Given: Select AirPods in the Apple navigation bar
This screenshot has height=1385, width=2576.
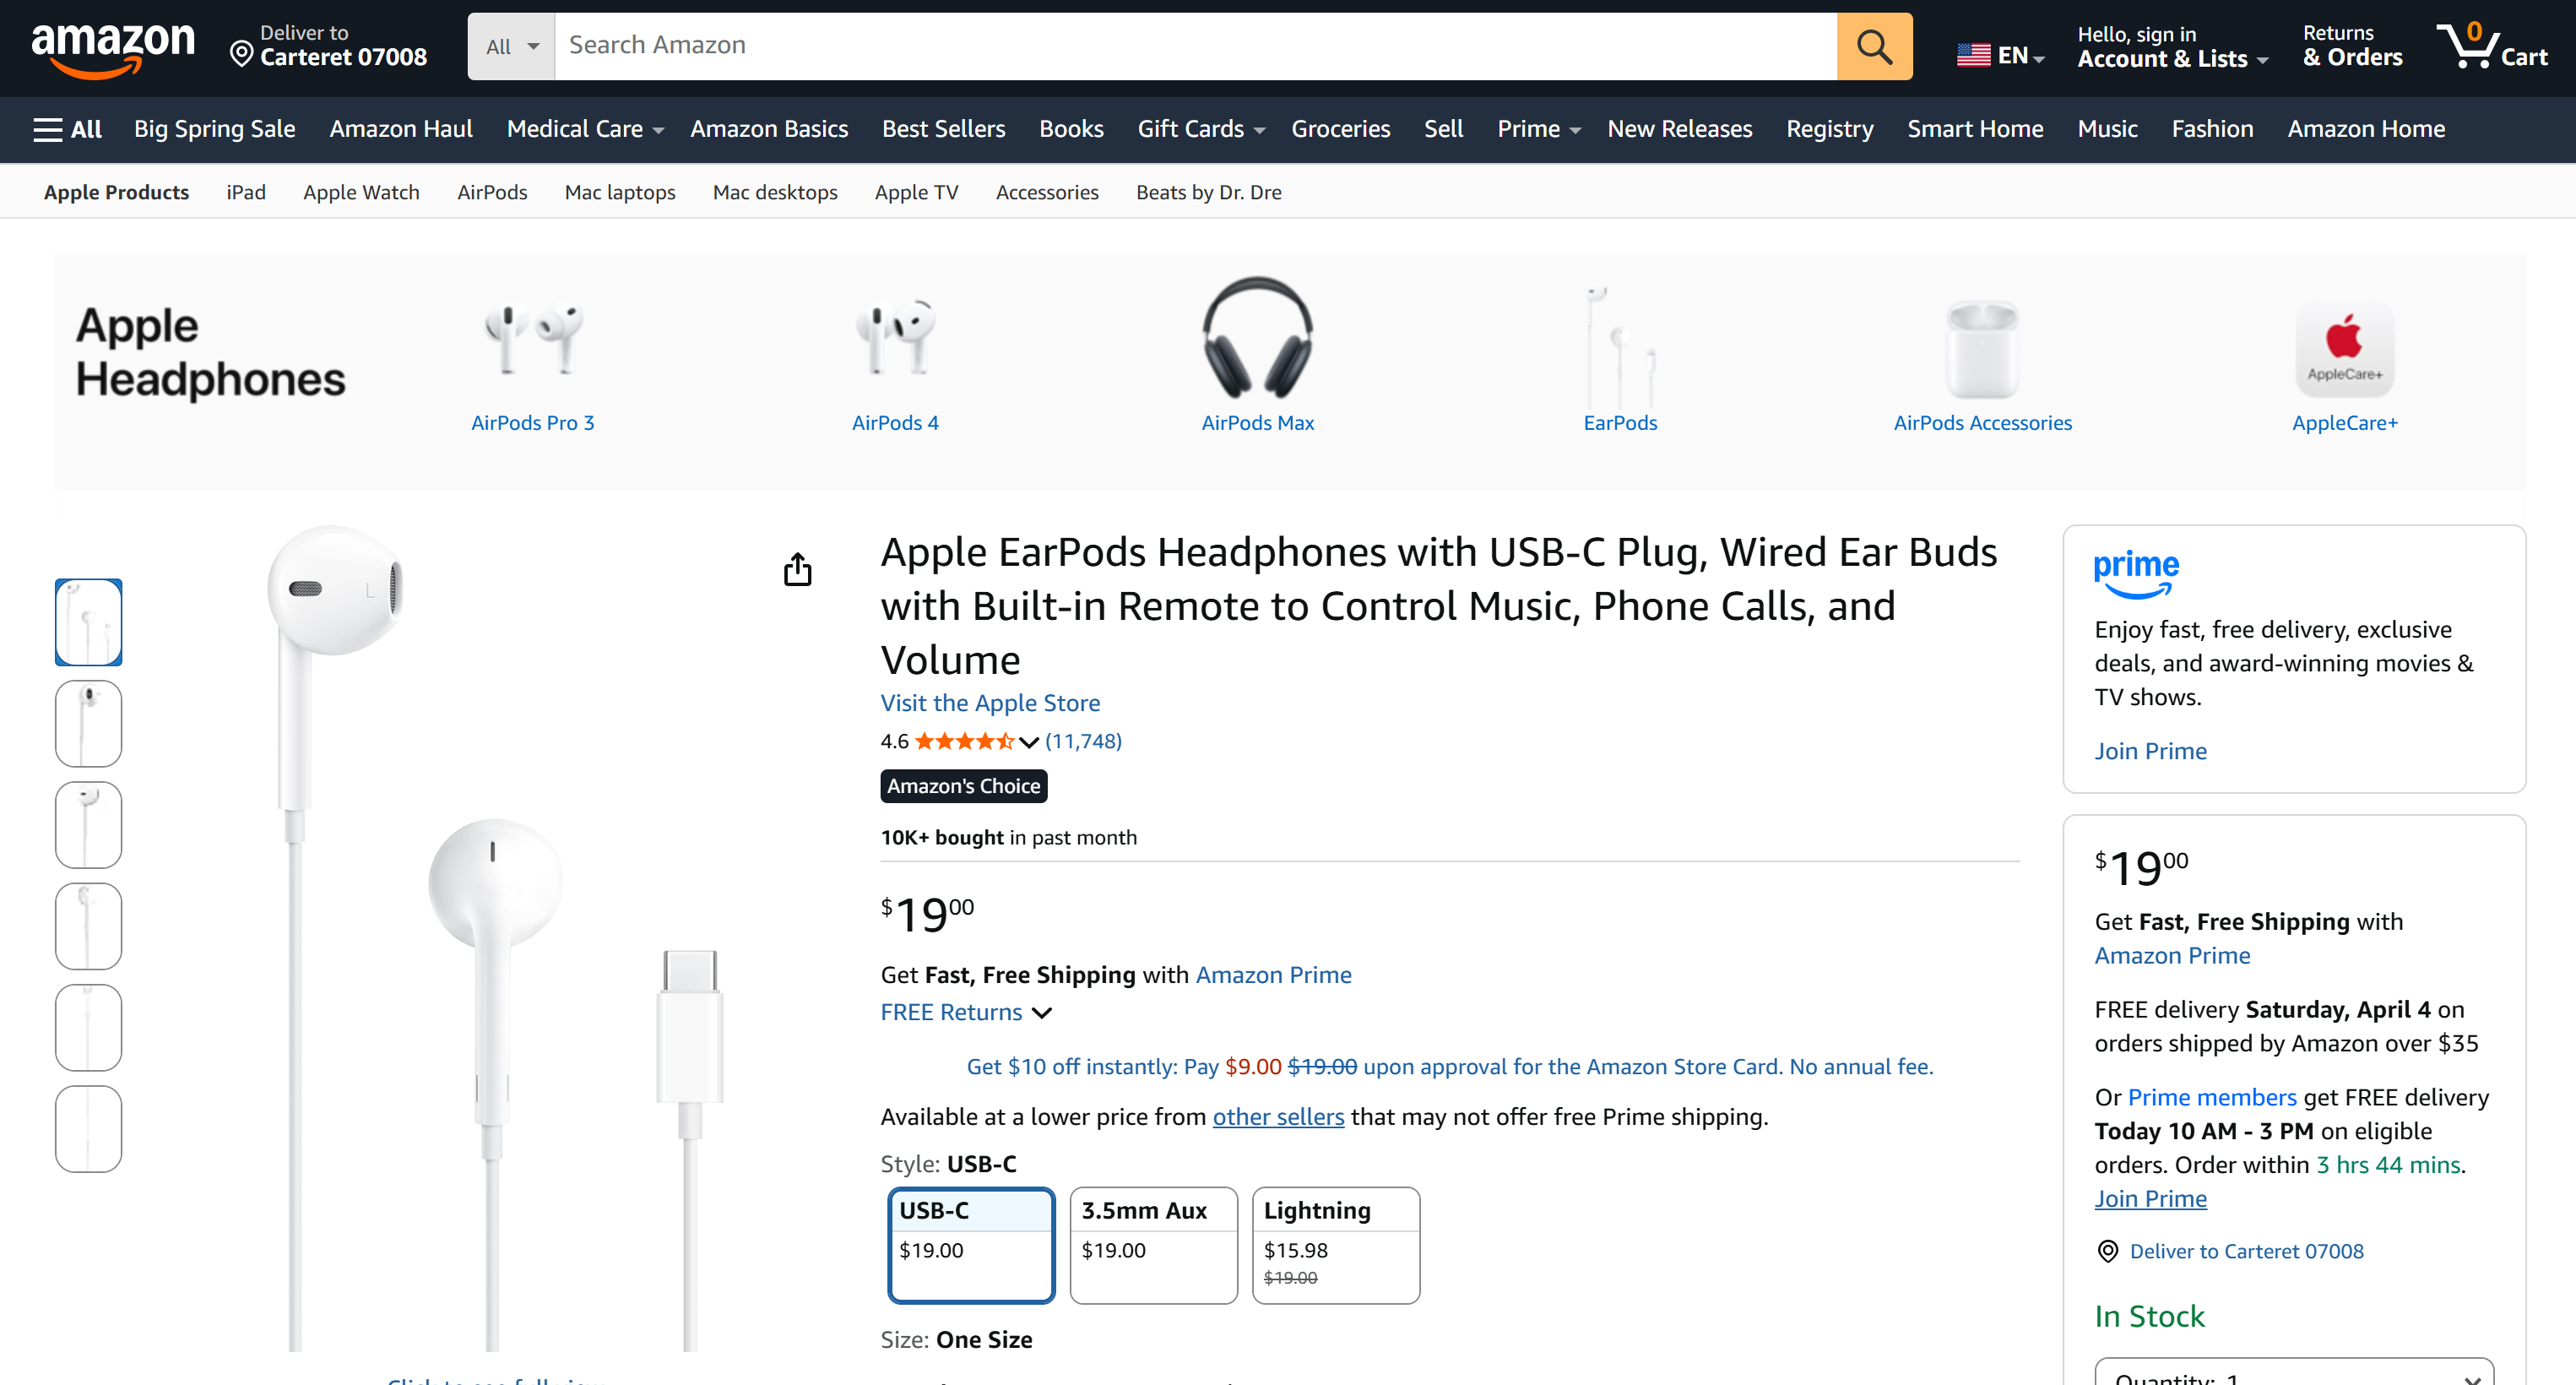Looking at the screenshot, I should click(492, 192).
